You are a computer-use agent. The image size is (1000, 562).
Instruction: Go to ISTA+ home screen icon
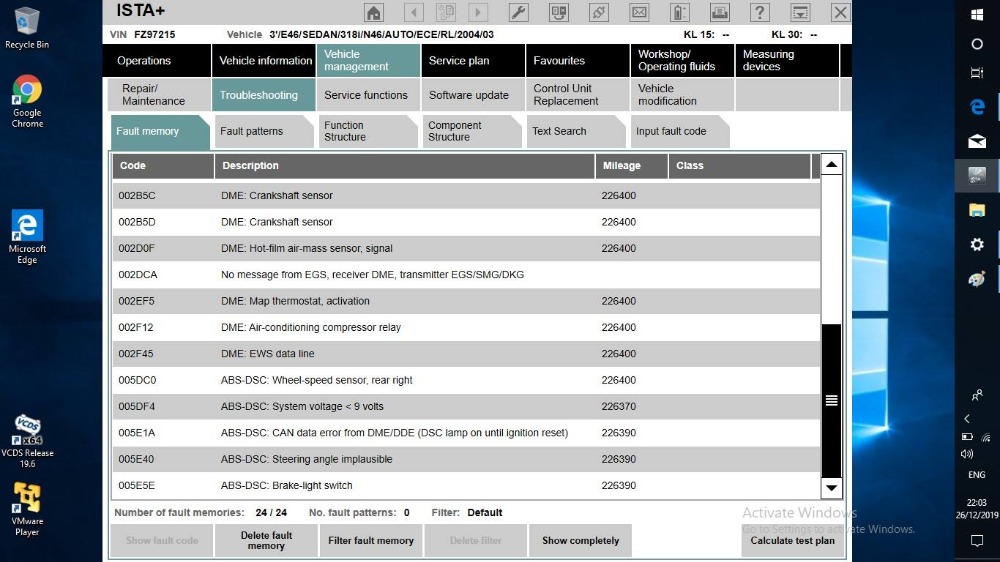374,12
